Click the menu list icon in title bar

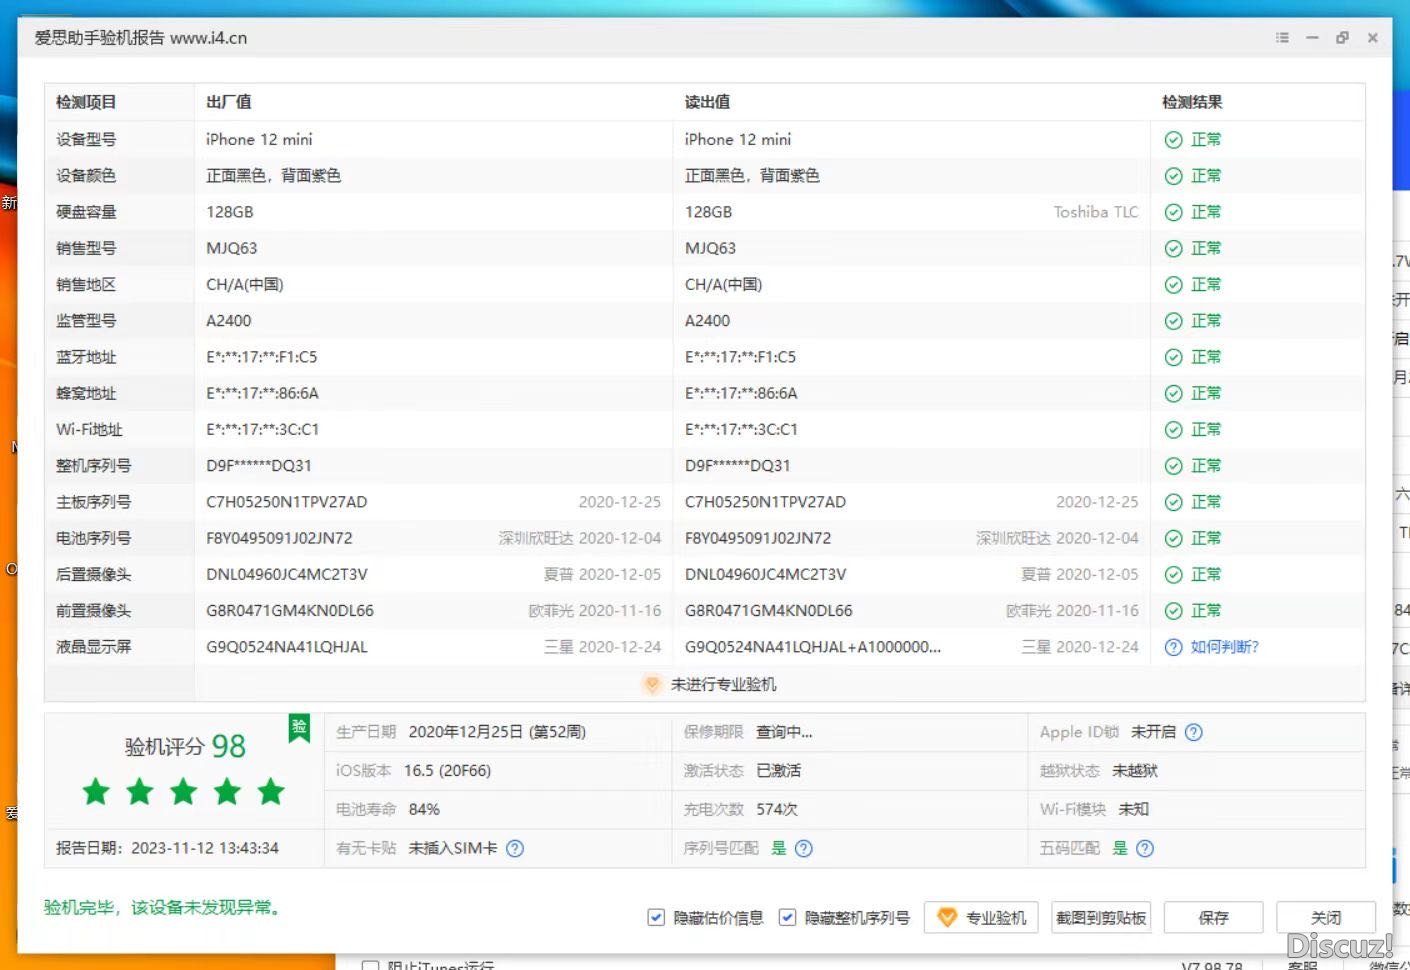[x=1282, y=38]
